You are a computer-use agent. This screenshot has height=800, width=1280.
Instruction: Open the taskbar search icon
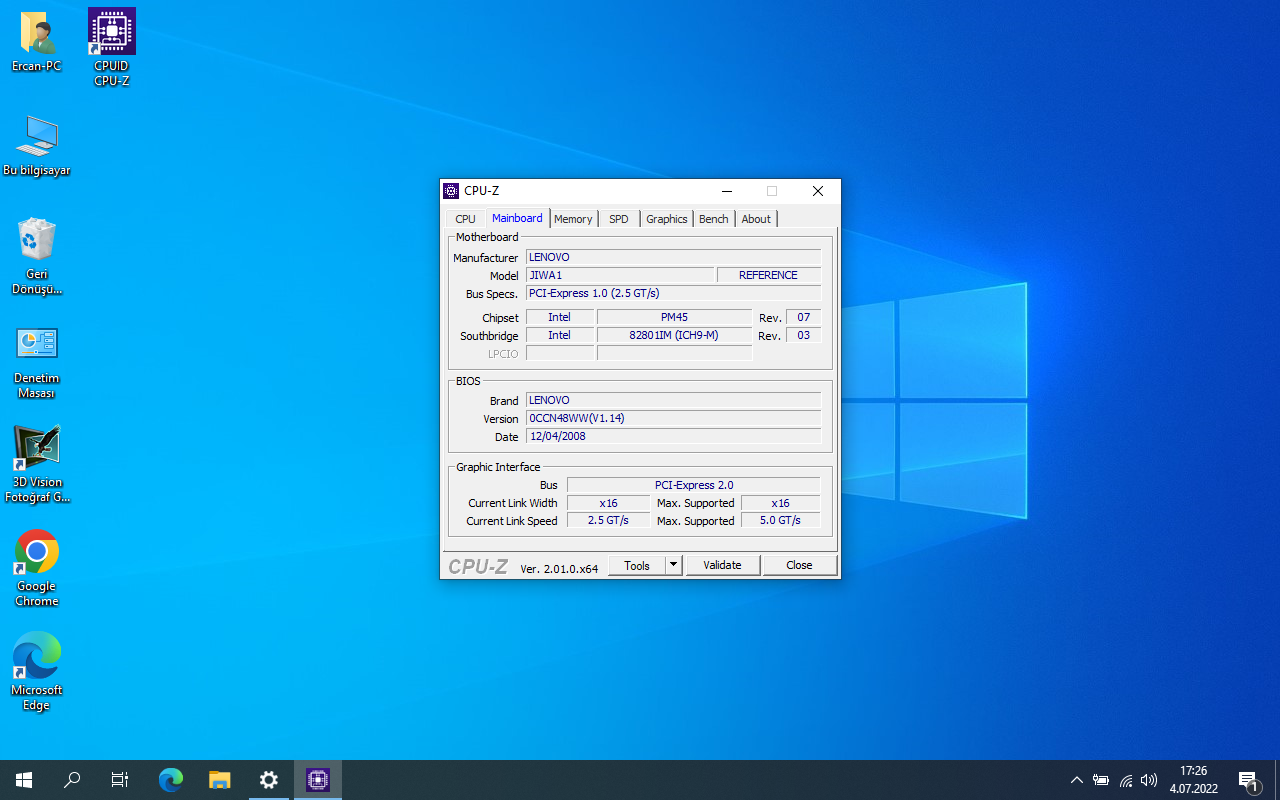(72, 780)
